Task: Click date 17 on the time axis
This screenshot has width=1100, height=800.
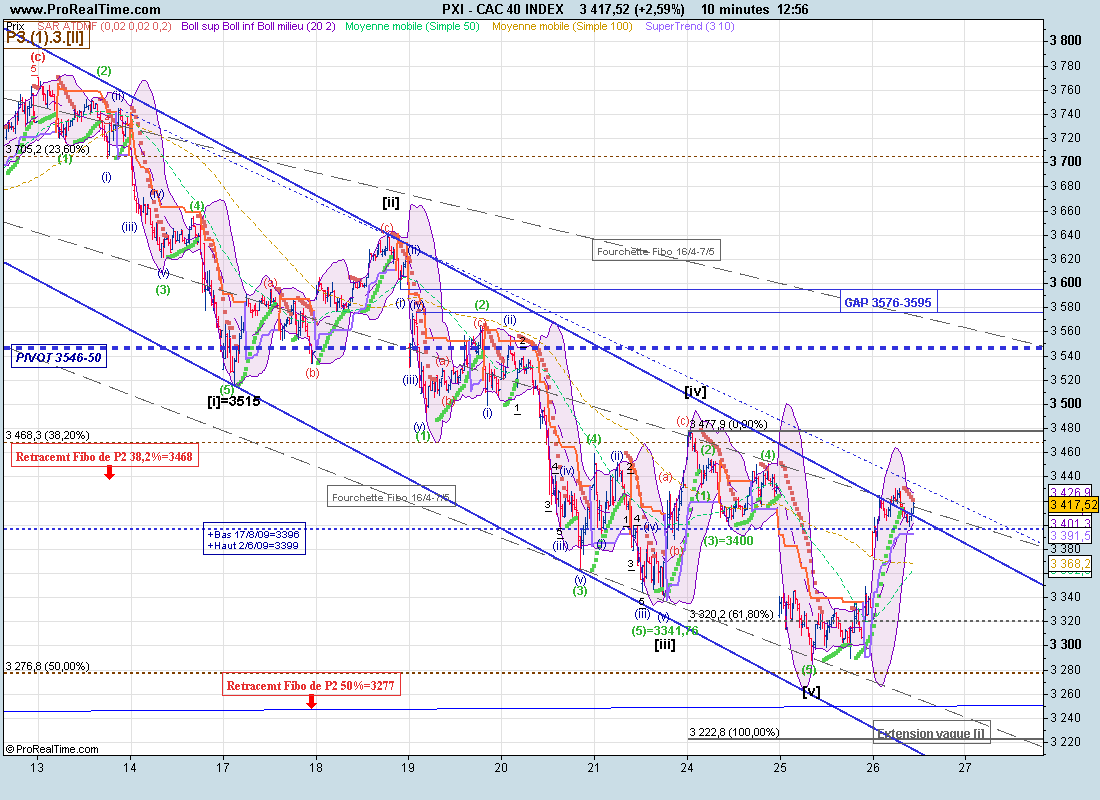Action: 222,767
